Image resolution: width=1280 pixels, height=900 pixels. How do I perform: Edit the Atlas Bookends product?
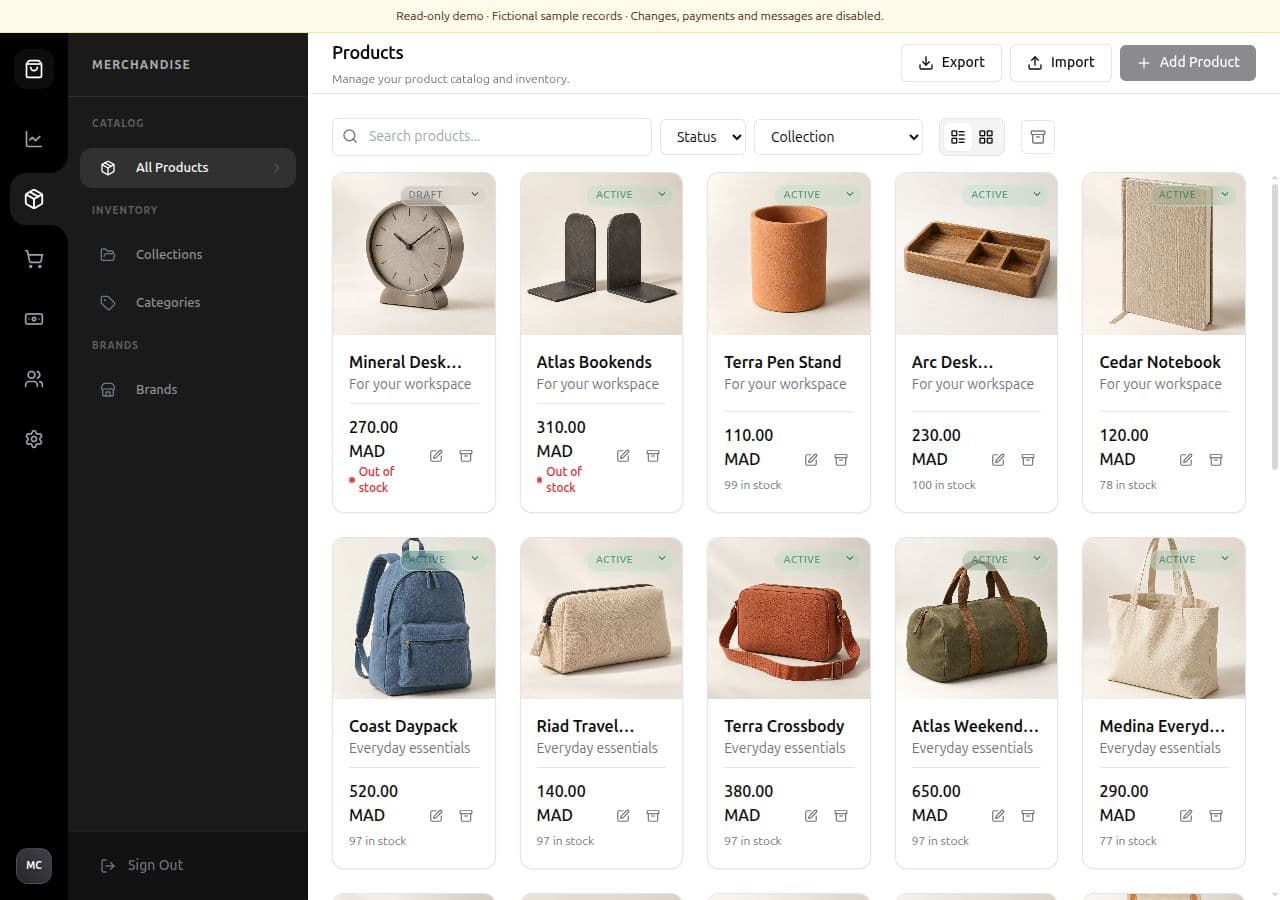click(623, 456)
